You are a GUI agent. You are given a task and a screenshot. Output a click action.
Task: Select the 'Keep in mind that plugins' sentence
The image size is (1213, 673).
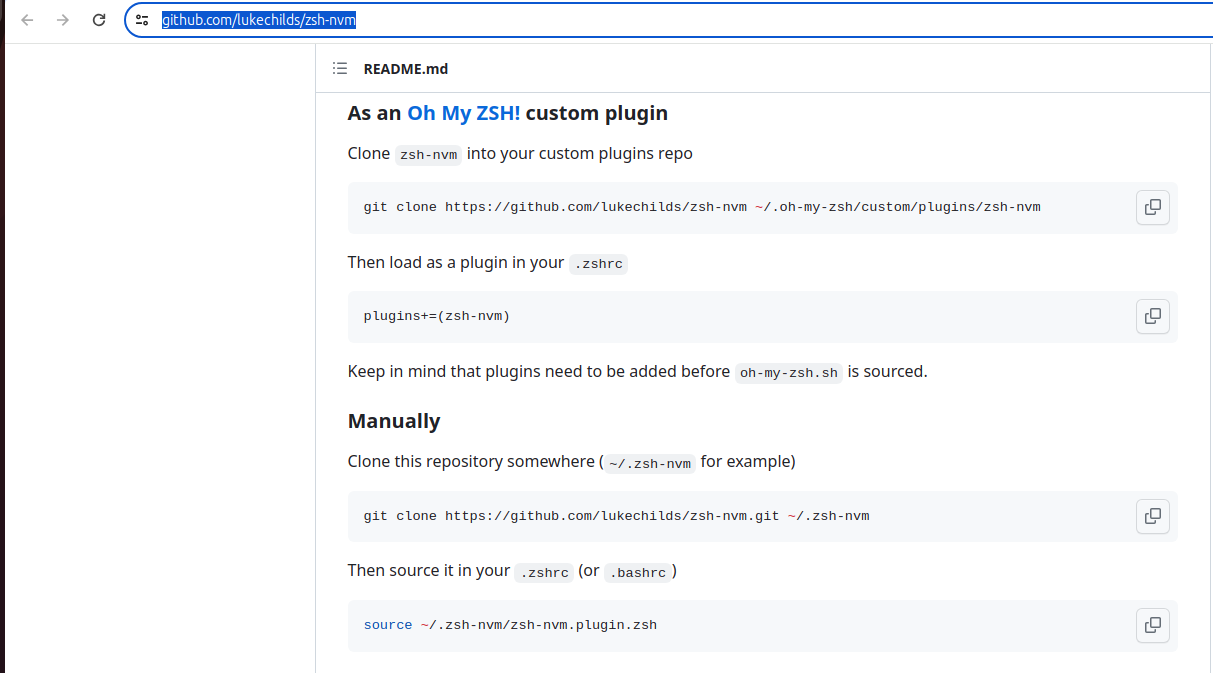638,372
